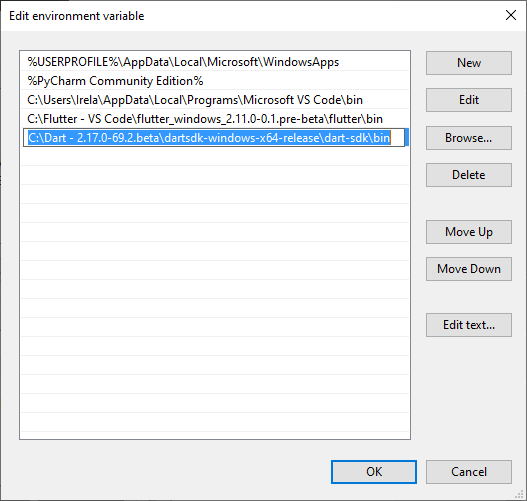Move the selected entry down
The image size is (527, 501).
point(469,269)
